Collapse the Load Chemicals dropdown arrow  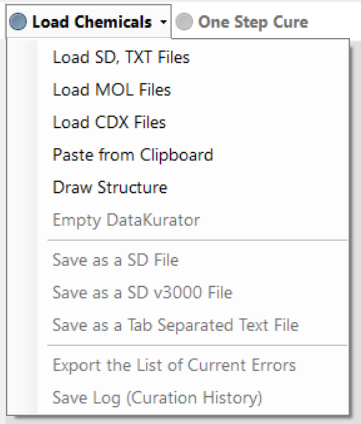coord(163,22)
